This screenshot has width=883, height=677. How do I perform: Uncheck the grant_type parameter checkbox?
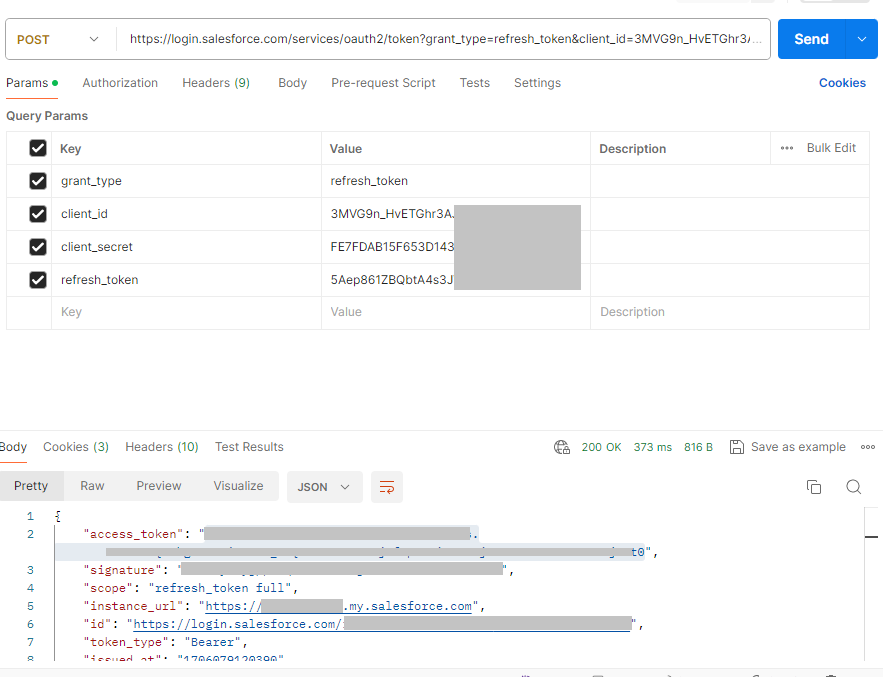click(38, 181)
